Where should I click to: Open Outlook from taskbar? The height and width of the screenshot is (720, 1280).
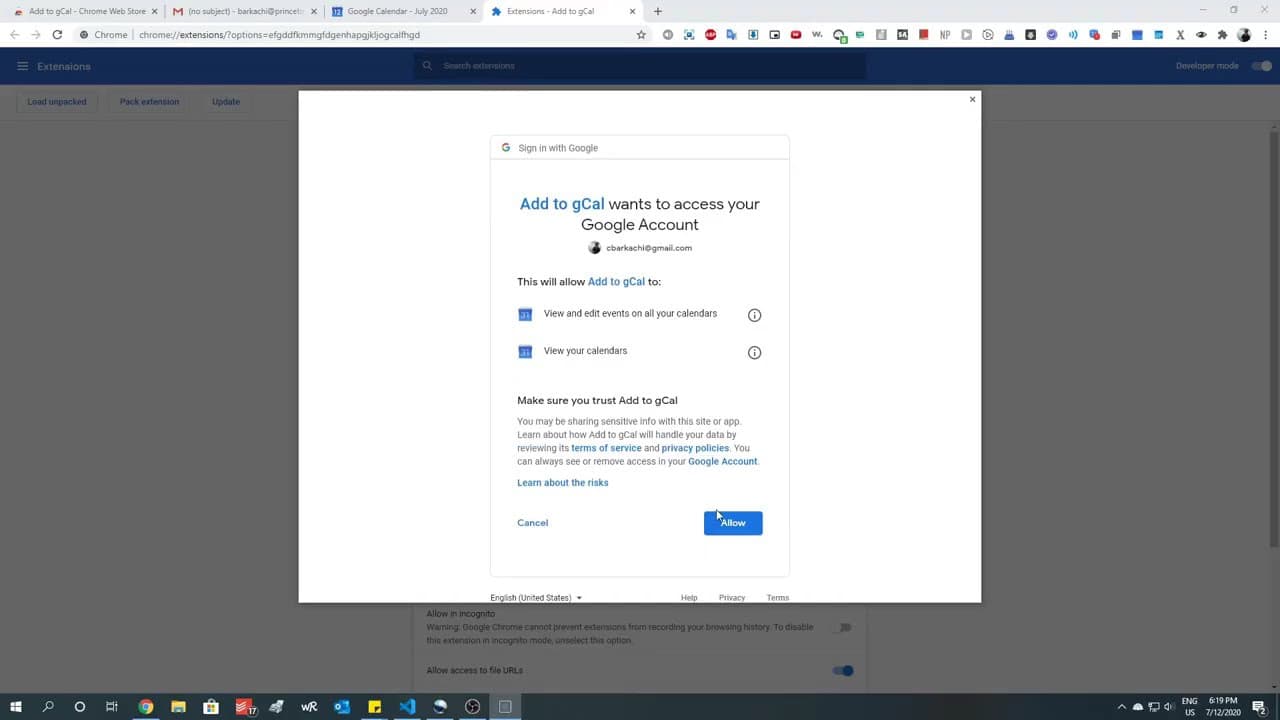(x=342, y=707)
